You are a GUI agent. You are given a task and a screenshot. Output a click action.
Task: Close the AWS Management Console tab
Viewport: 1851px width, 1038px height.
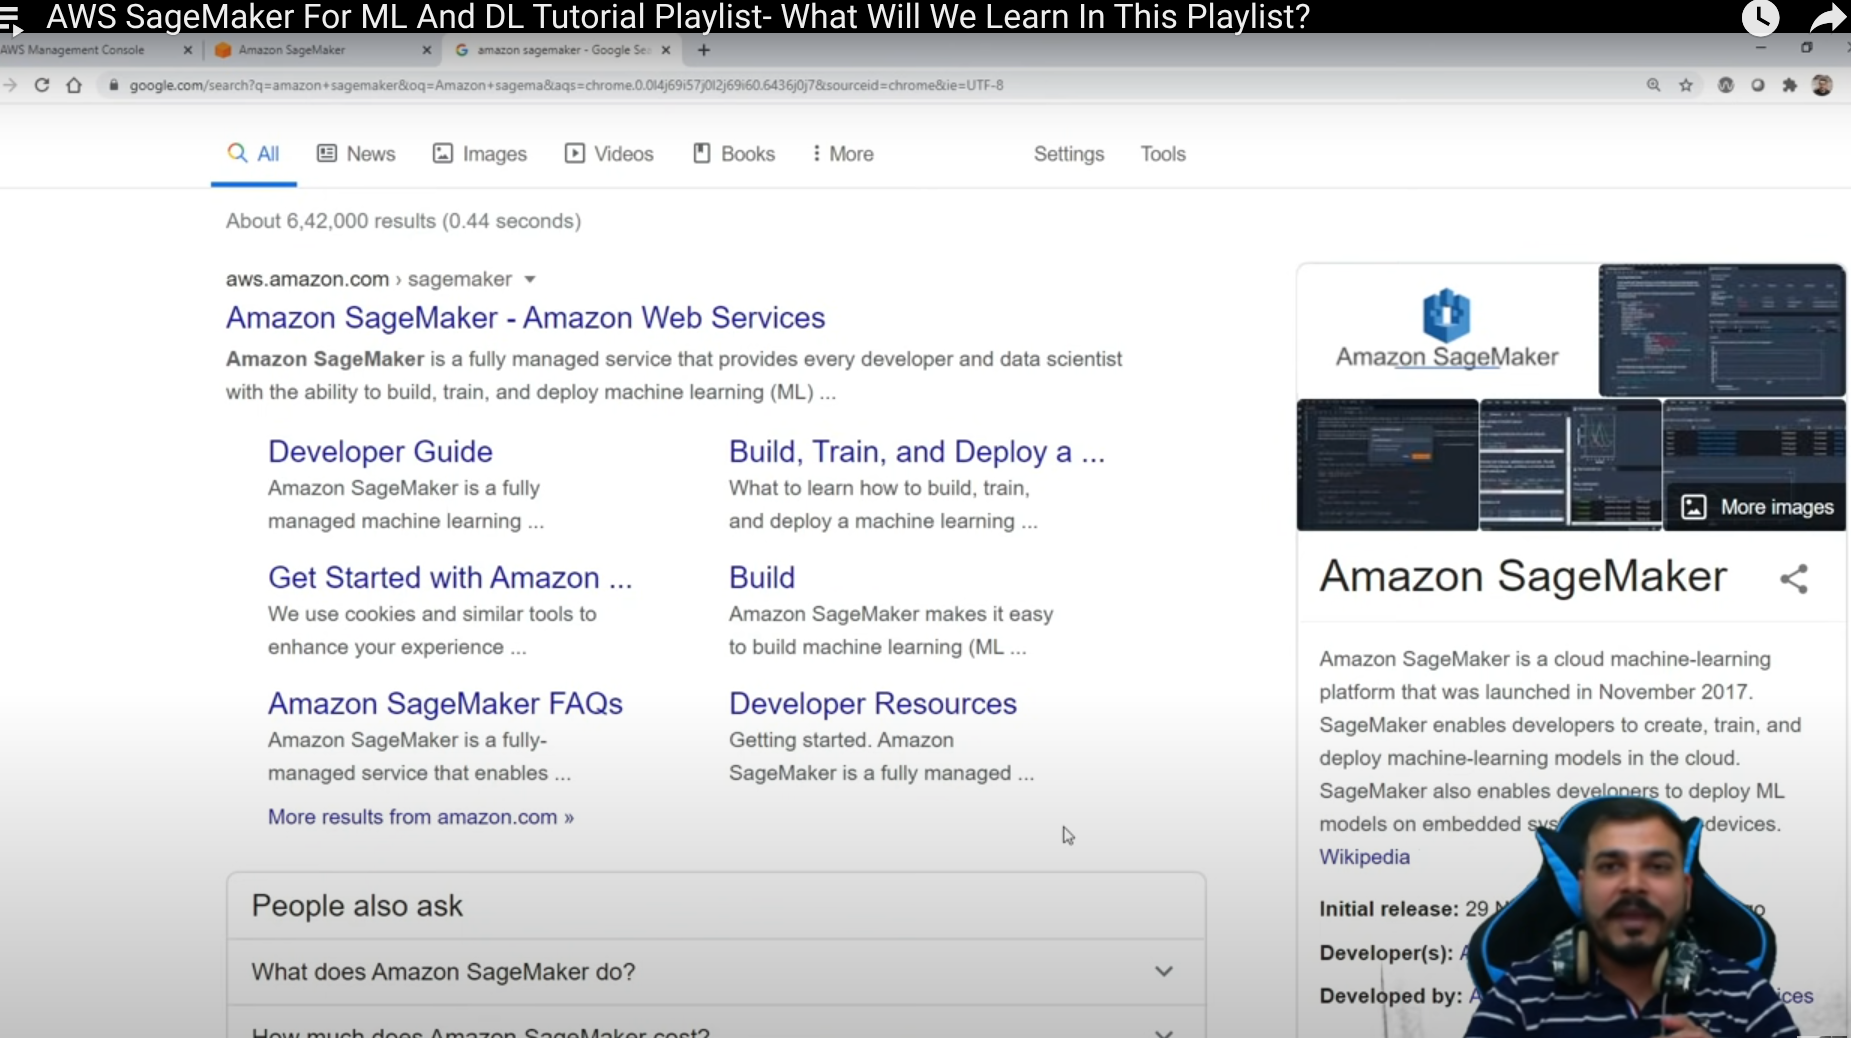pos(187,50)
